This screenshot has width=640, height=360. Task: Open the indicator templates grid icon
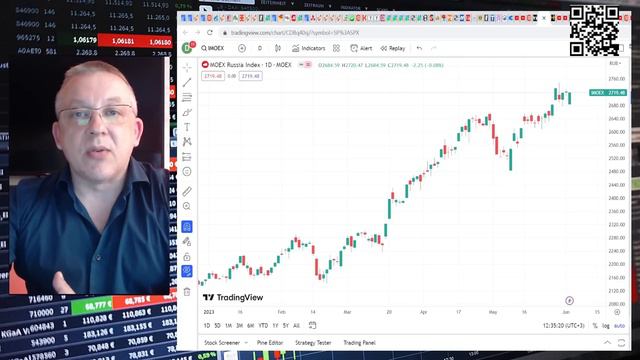tap(336, 48)
